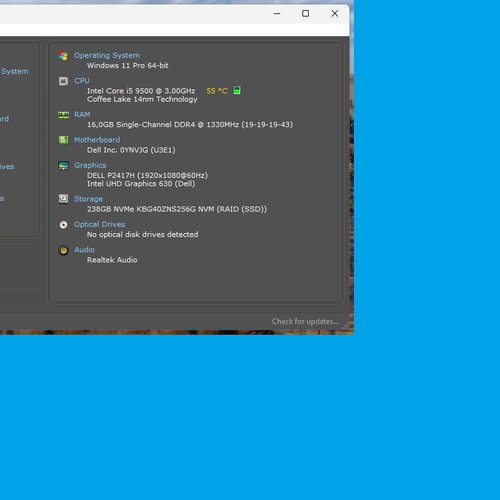Viewport: 500px width, 500px height.
Task: Click the Graphics monitor icon
Action: (x=63, y=165)
